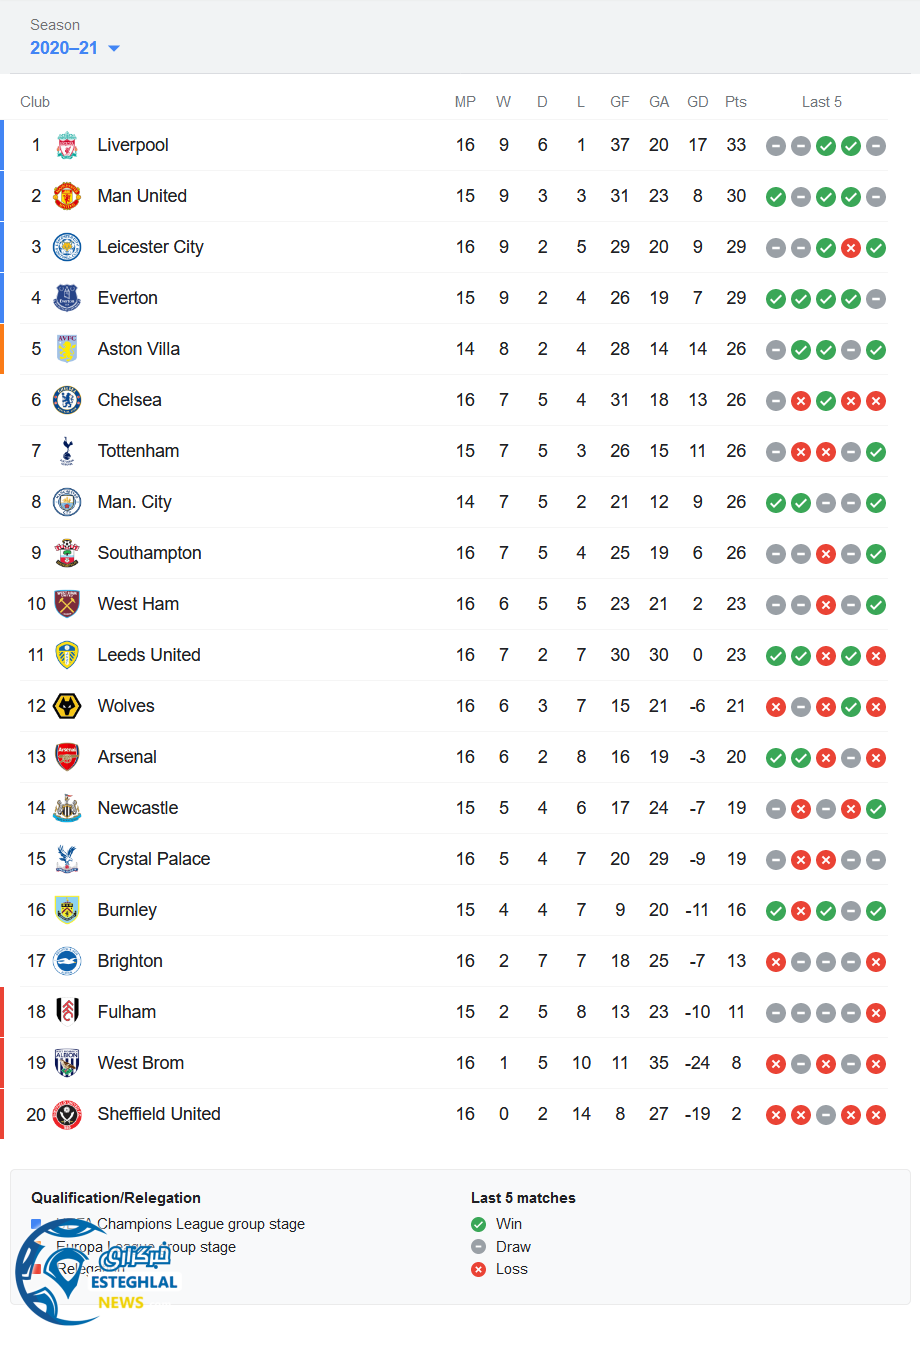This screenshot has height=1352, width=920.
Task: Click Leicester City's red loss indicator
Action: [x=851, y=248]
